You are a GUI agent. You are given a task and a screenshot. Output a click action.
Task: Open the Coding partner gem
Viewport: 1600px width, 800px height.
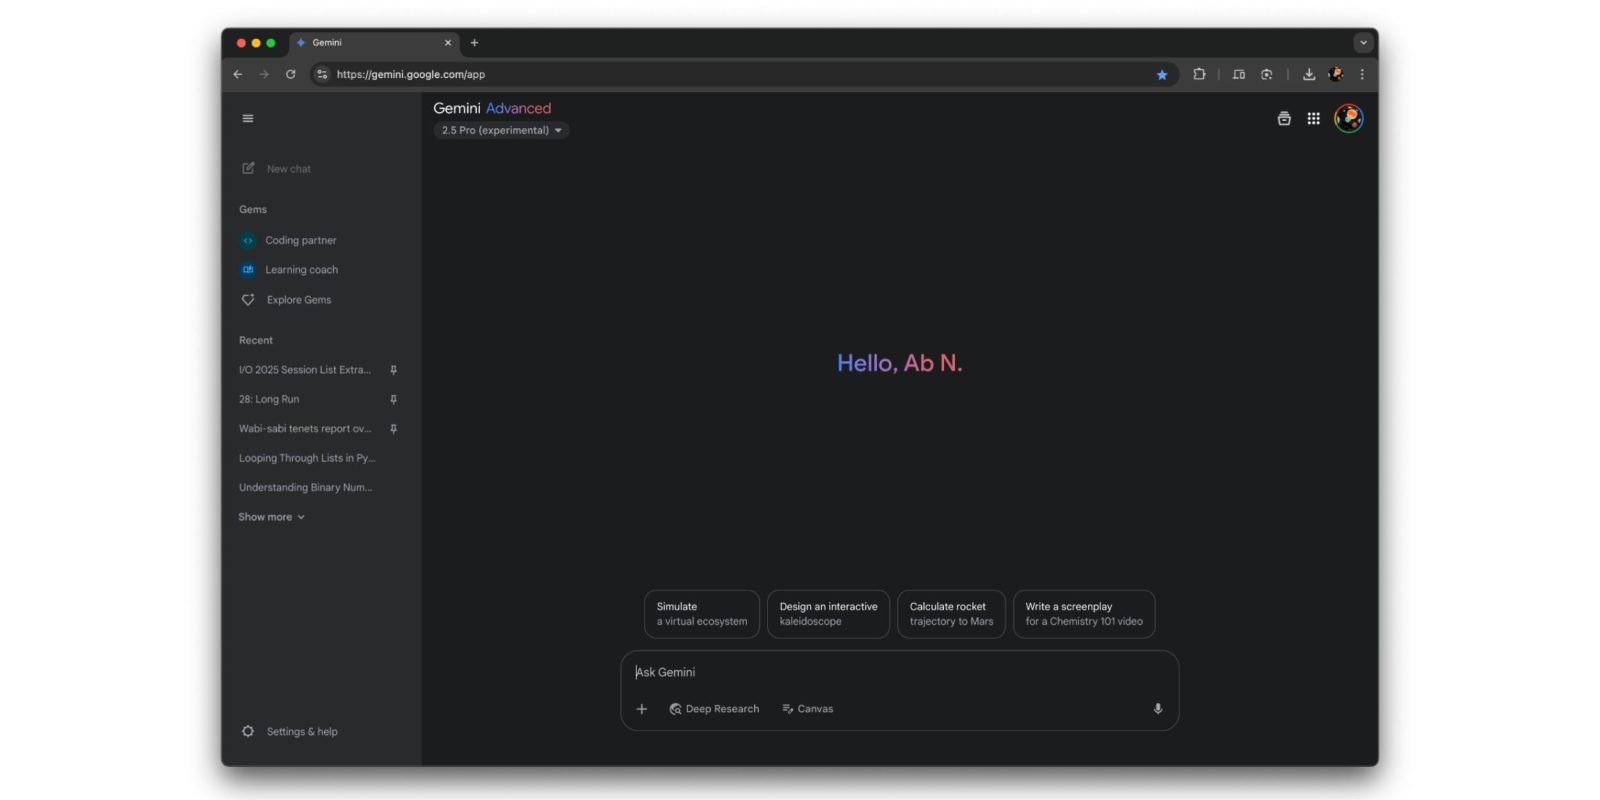pyautogui.click(x=300, y=241)
